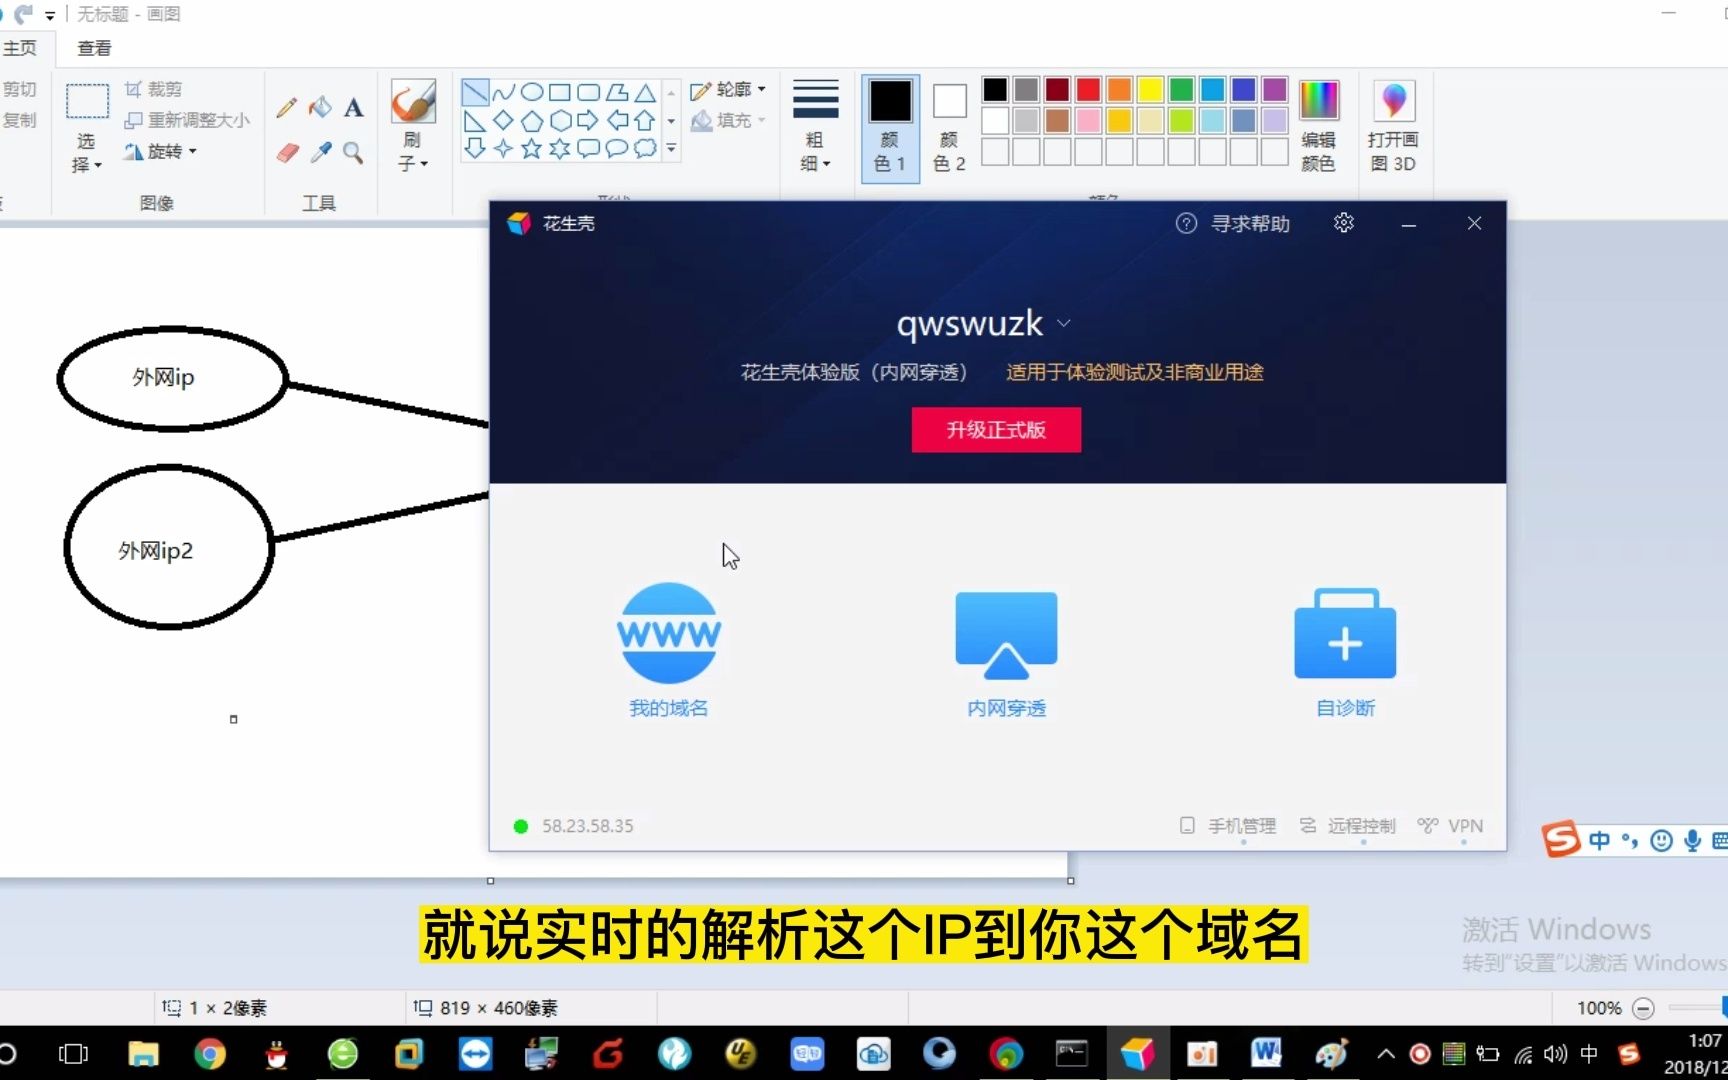Click the red 升级正式版 button
Viewport: 1728px width, 1080px height.
pos(996,430)
